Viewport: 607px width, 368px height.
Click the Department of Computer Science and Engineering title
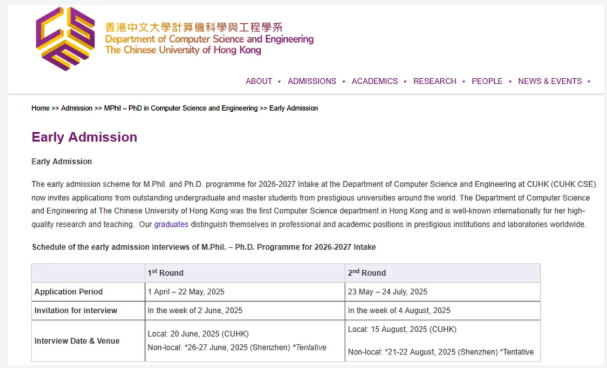(x=209, y=39)
